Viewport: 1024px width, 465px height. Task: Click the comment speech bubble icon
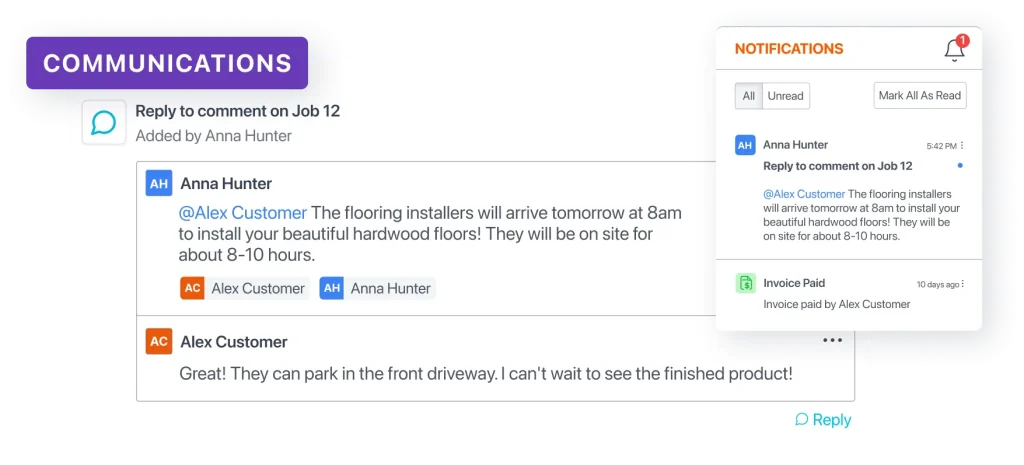[x=104, y=122]
